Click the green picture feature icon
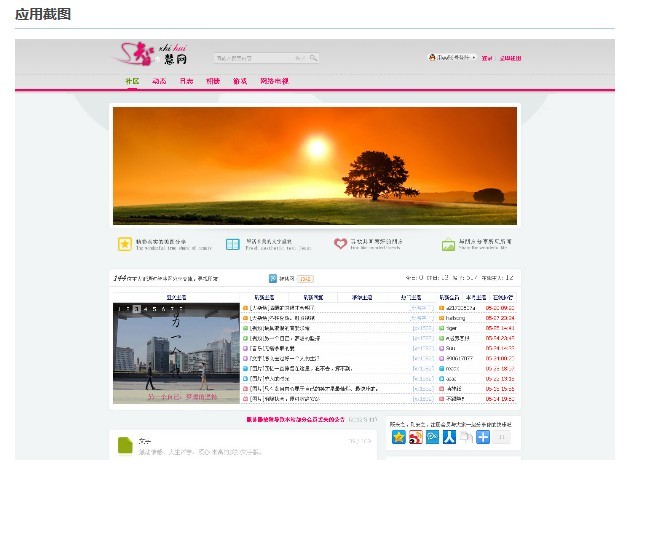The height and width of the screenshot is (533, 648). click(448, 245)
